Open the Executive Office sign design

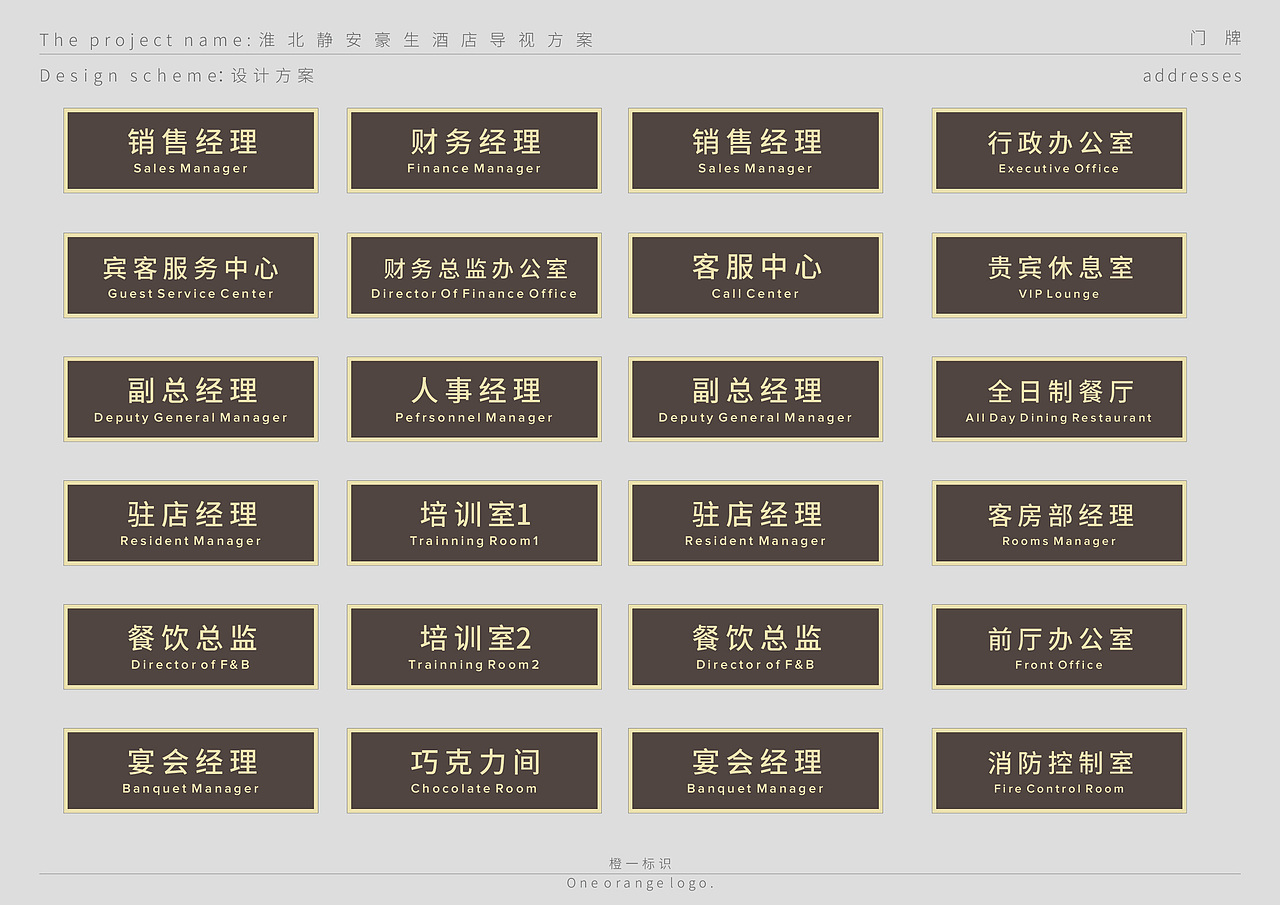(x=1059, y=150)
